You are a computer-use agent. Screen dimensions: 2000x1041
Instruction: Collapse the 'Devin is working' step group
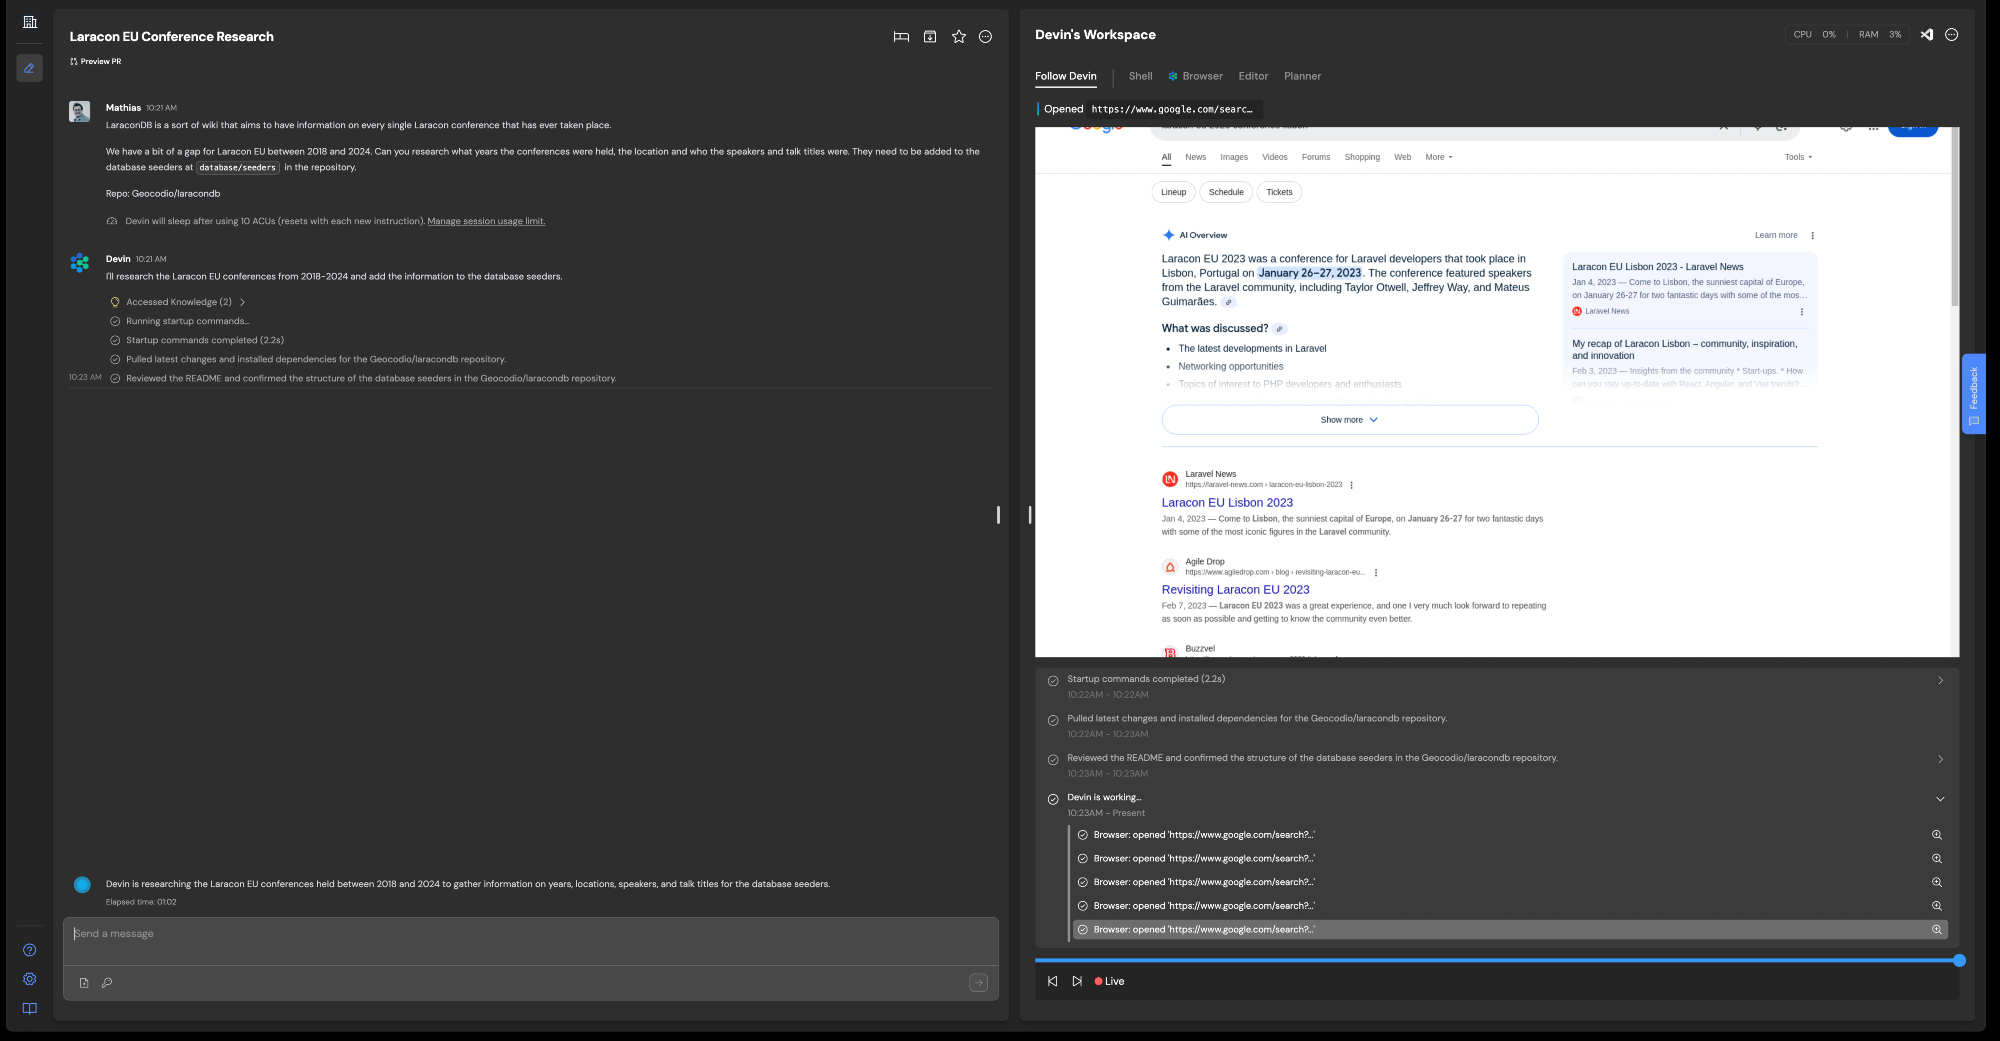point(1940,799)
